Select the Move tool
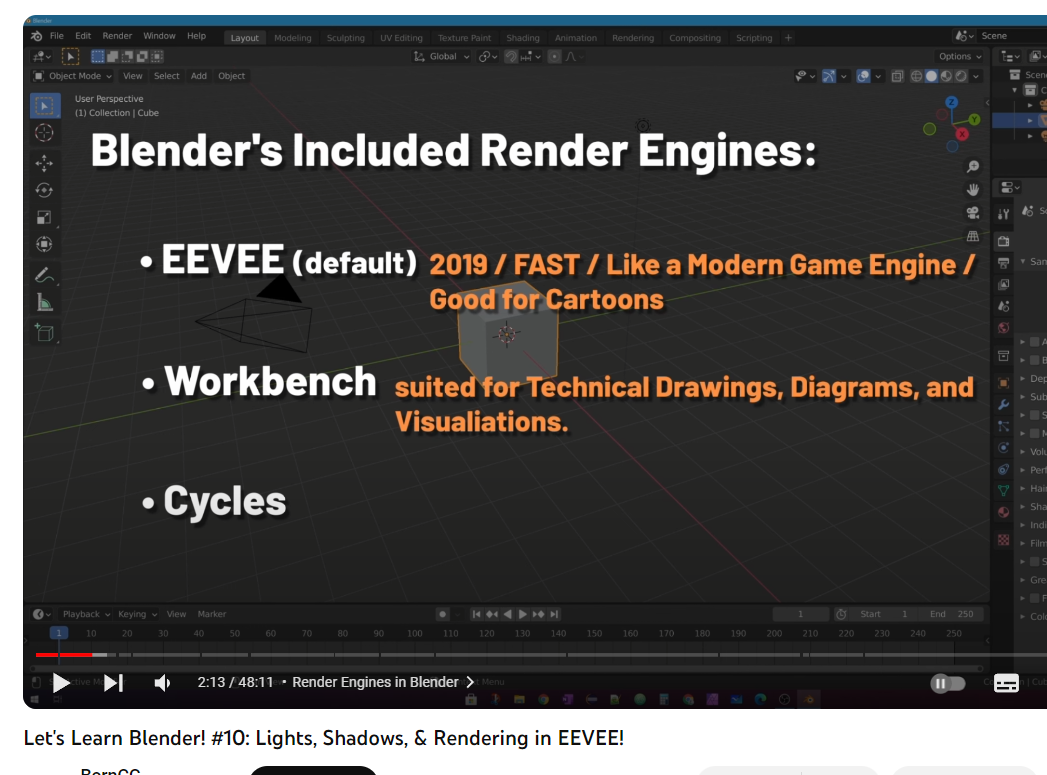The height and width of the screenshot is (775, 1047). point(45,162)
